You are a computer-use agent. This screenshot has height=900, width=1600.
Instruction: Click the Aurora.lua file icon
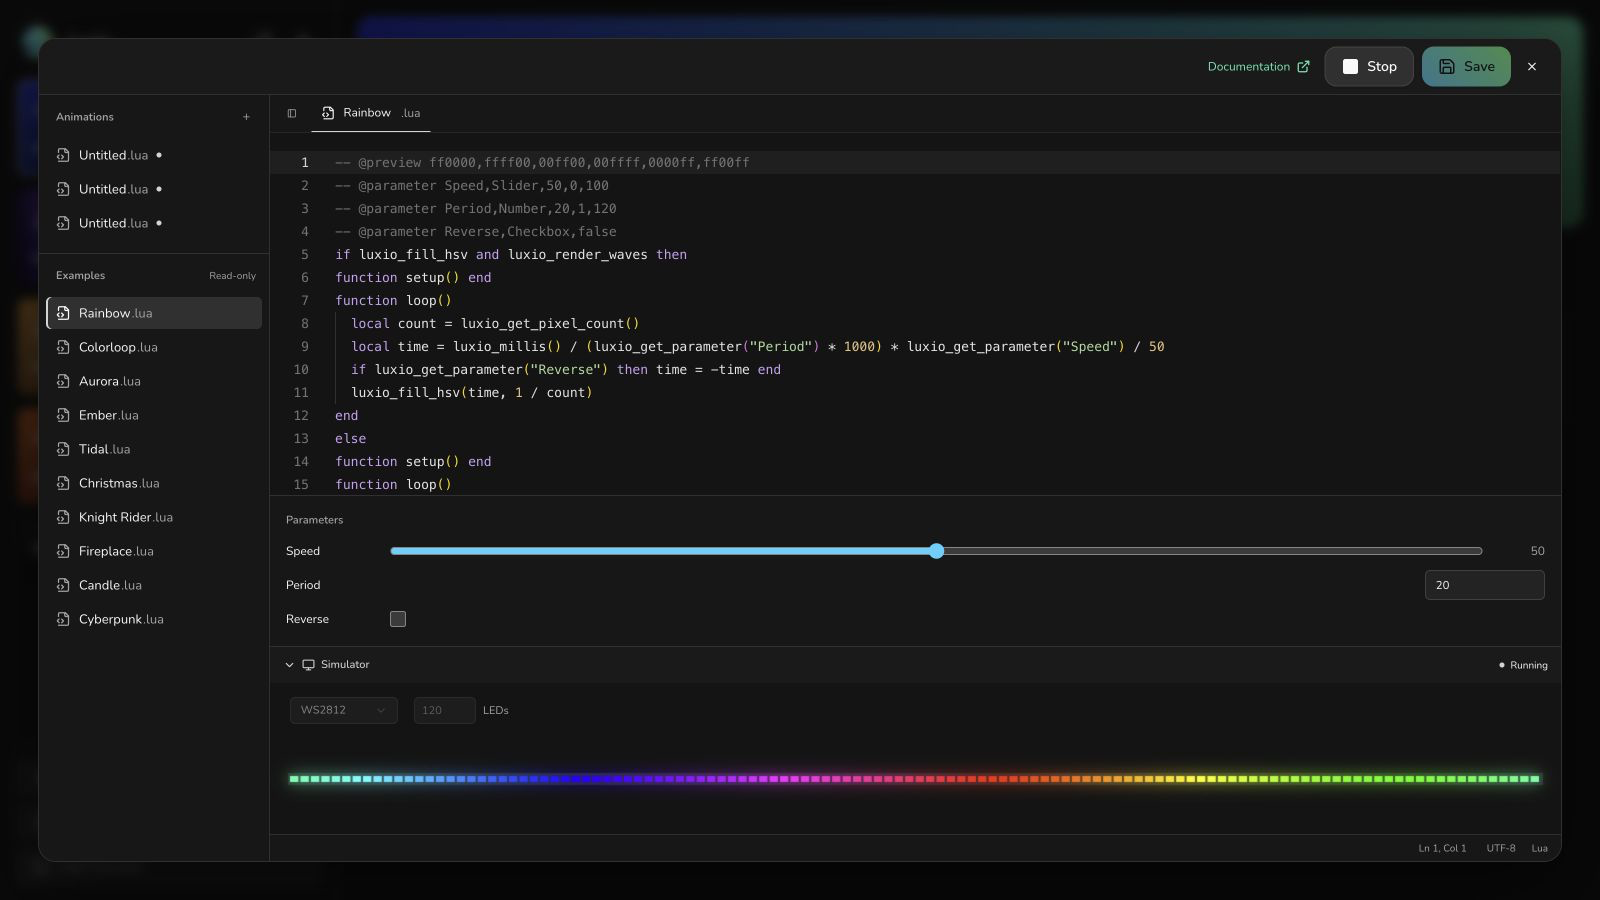(x=63, y=381)
